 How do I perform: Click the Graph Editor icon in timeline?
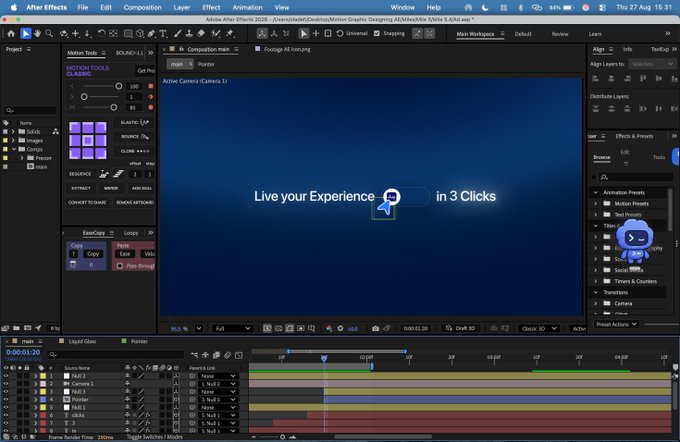239,355
